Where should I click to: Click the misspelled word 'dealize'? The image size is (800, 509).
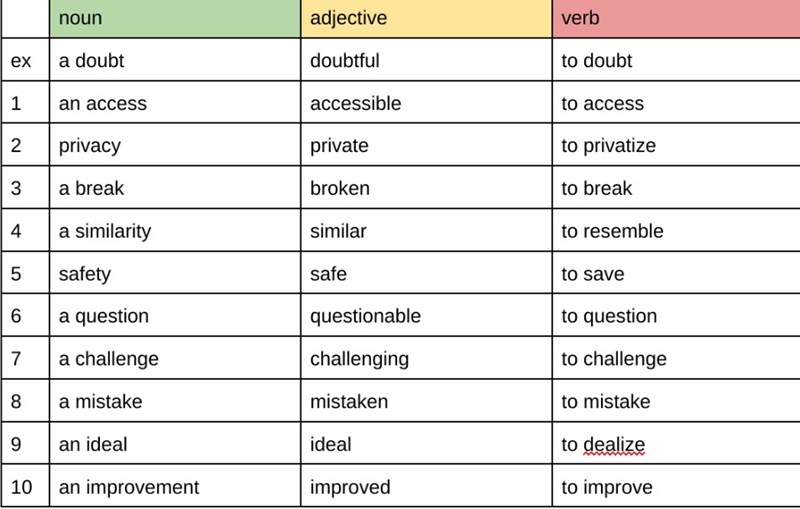point(614,445)
